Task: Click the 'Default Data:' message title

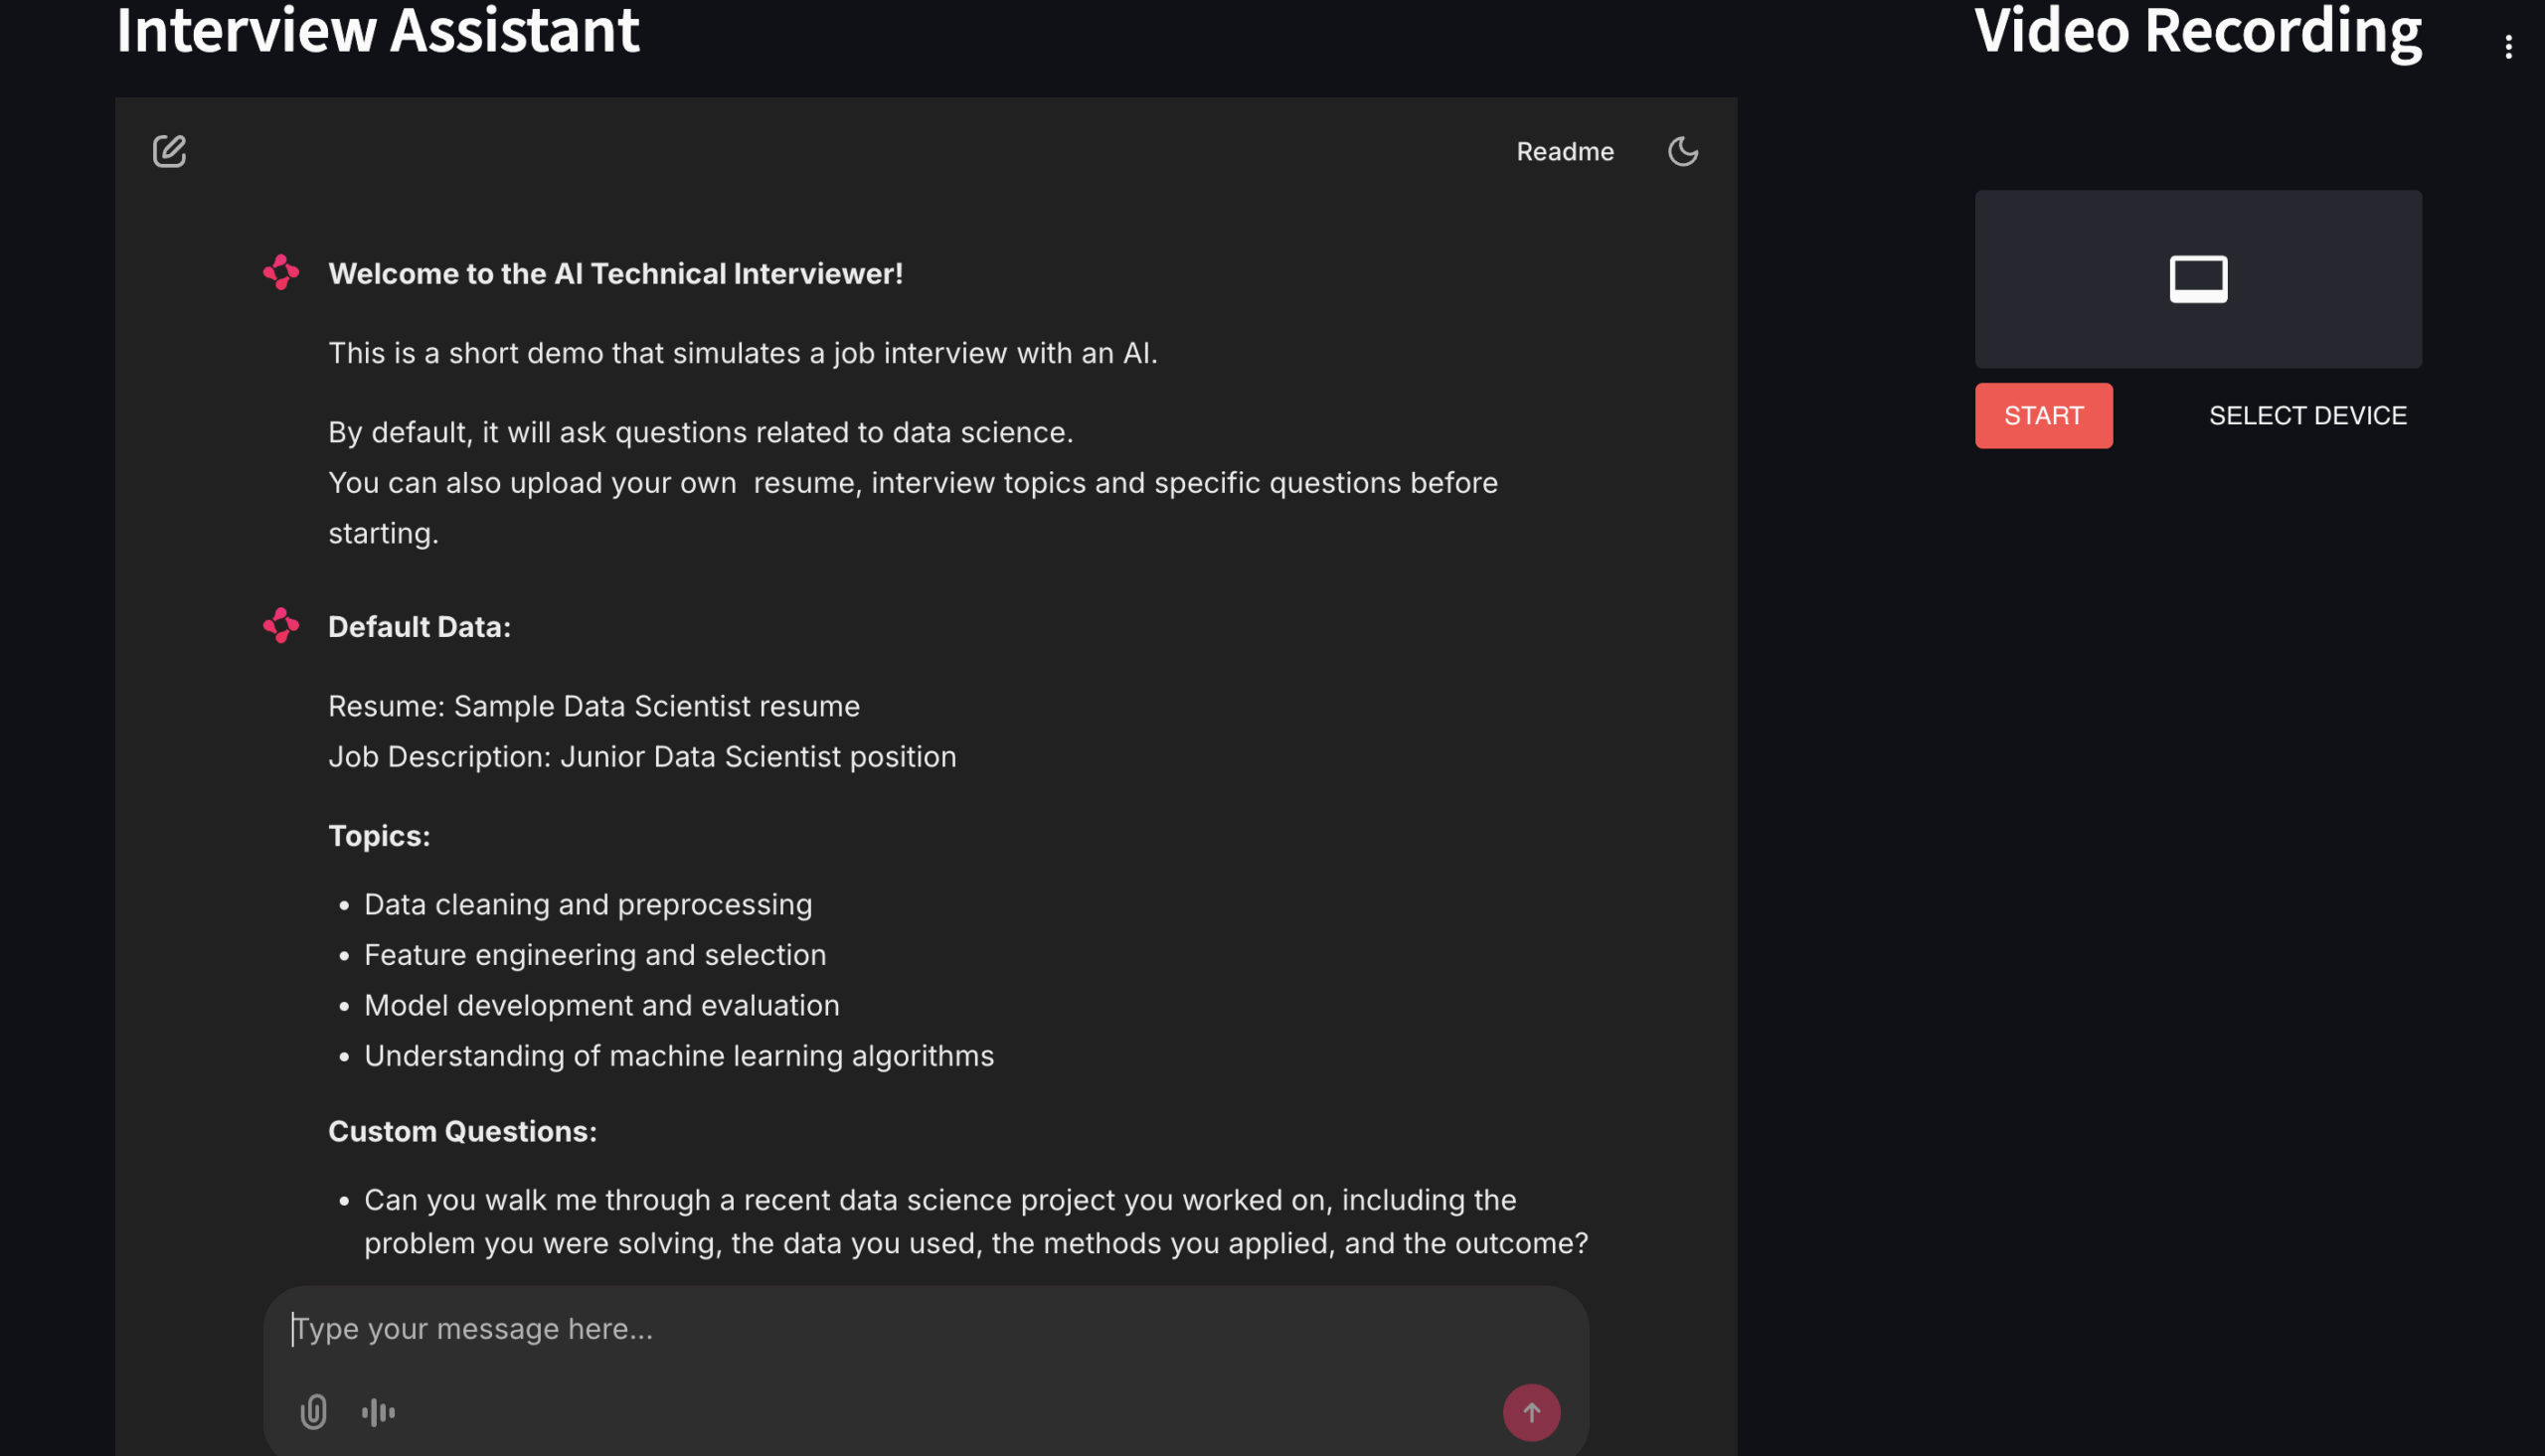Action: pos(419,626)
